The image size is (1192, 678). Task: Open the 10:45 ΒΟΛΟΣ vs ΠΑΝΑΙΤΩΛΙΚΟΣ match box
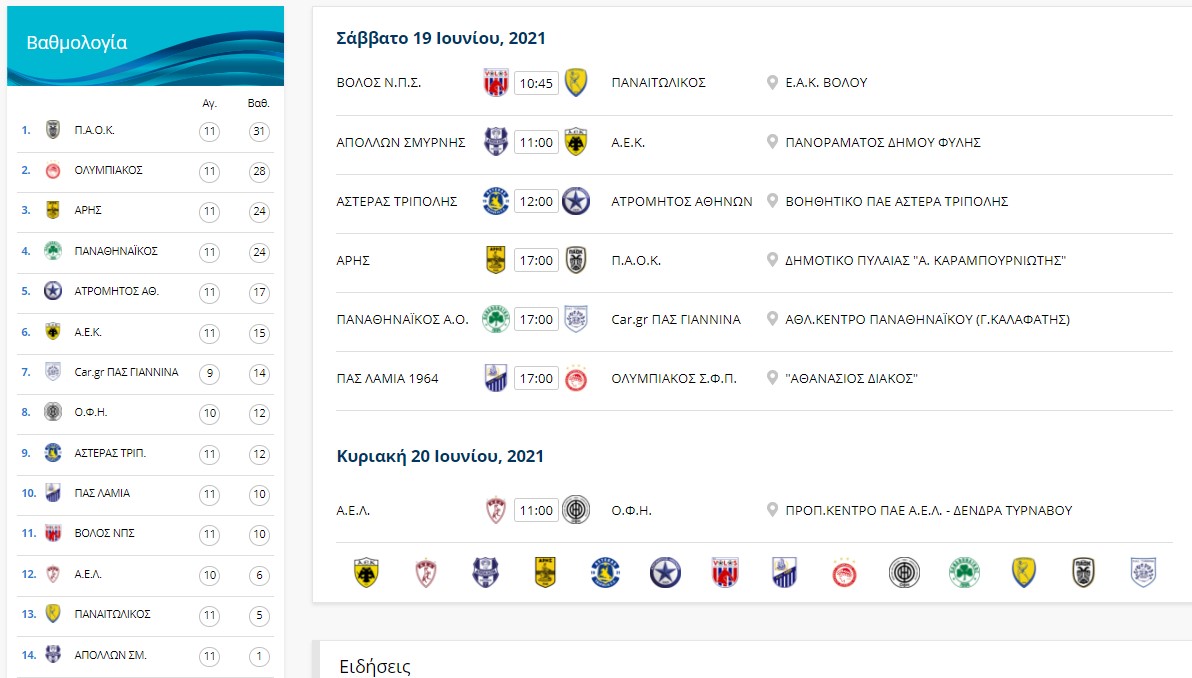tap(536, 83)
